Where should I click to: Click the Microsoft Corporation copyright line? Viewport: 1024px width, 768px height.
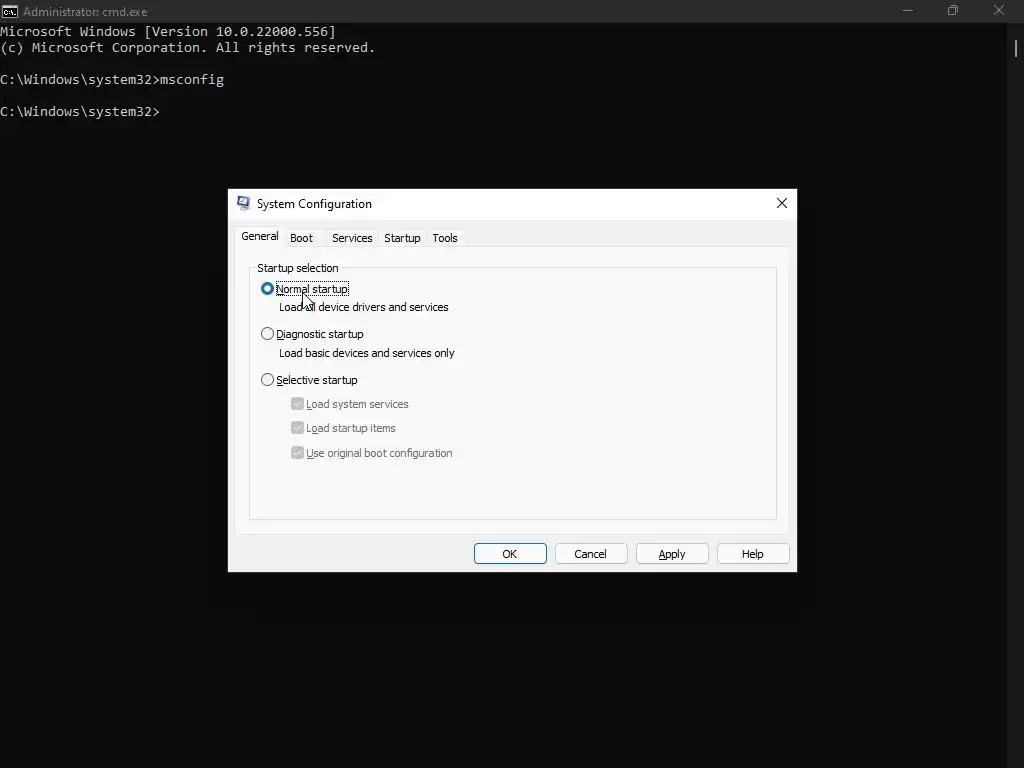coord(188,48)
